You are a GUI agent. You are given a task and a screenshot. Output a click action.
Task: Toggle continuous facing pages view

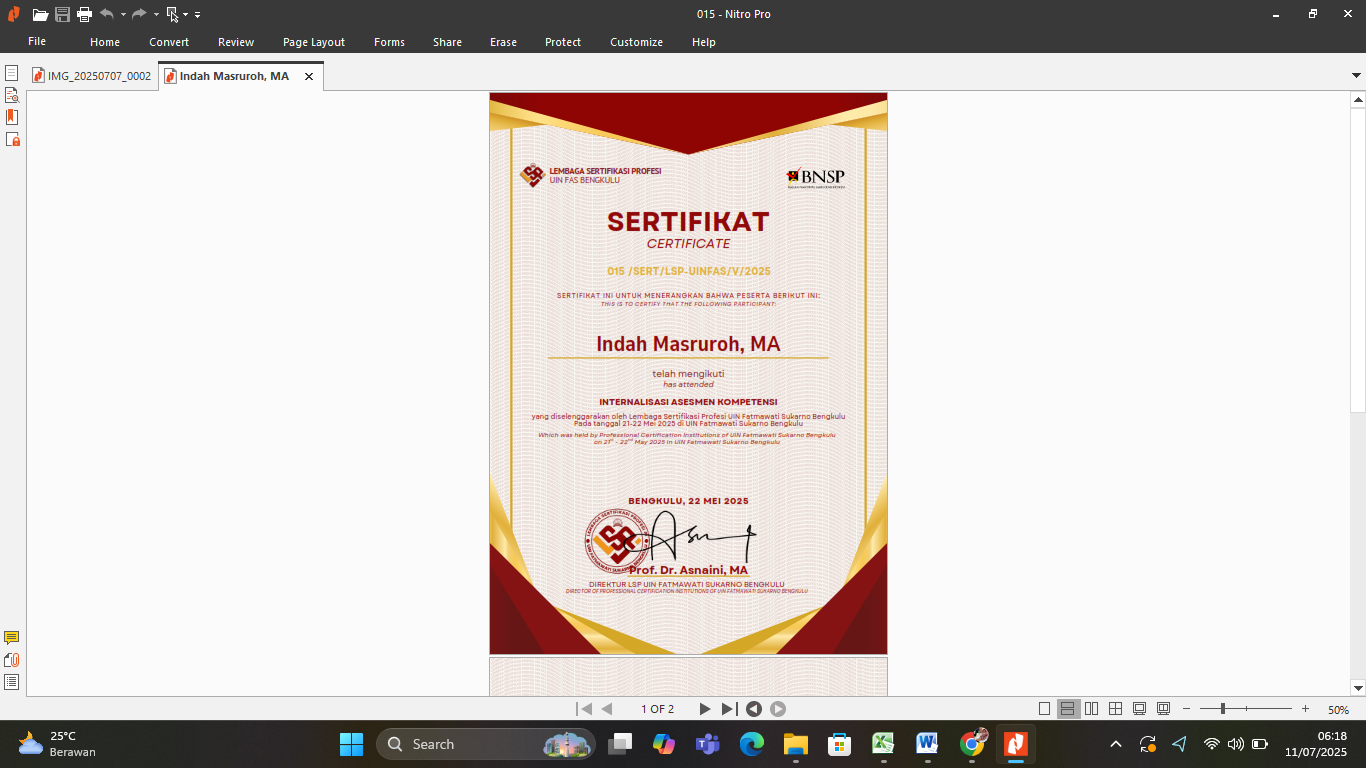1115,709
